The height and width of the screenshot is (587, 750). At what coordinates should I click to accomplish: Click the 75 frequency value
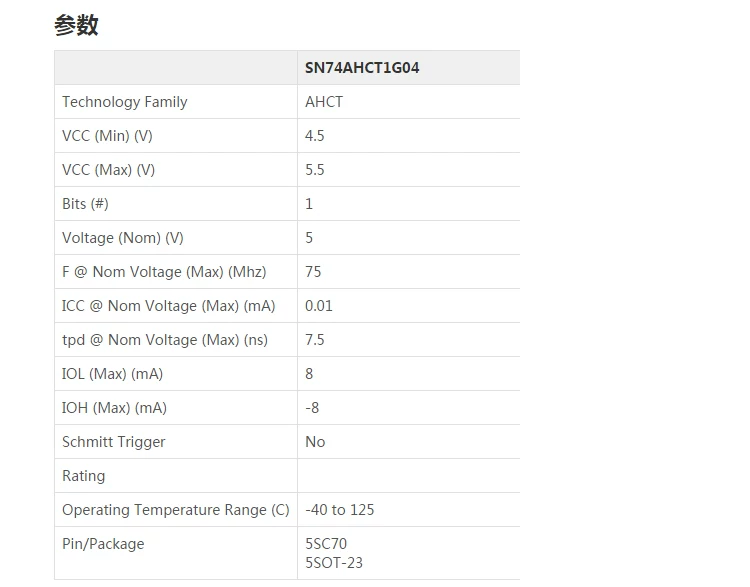[313, 272]
